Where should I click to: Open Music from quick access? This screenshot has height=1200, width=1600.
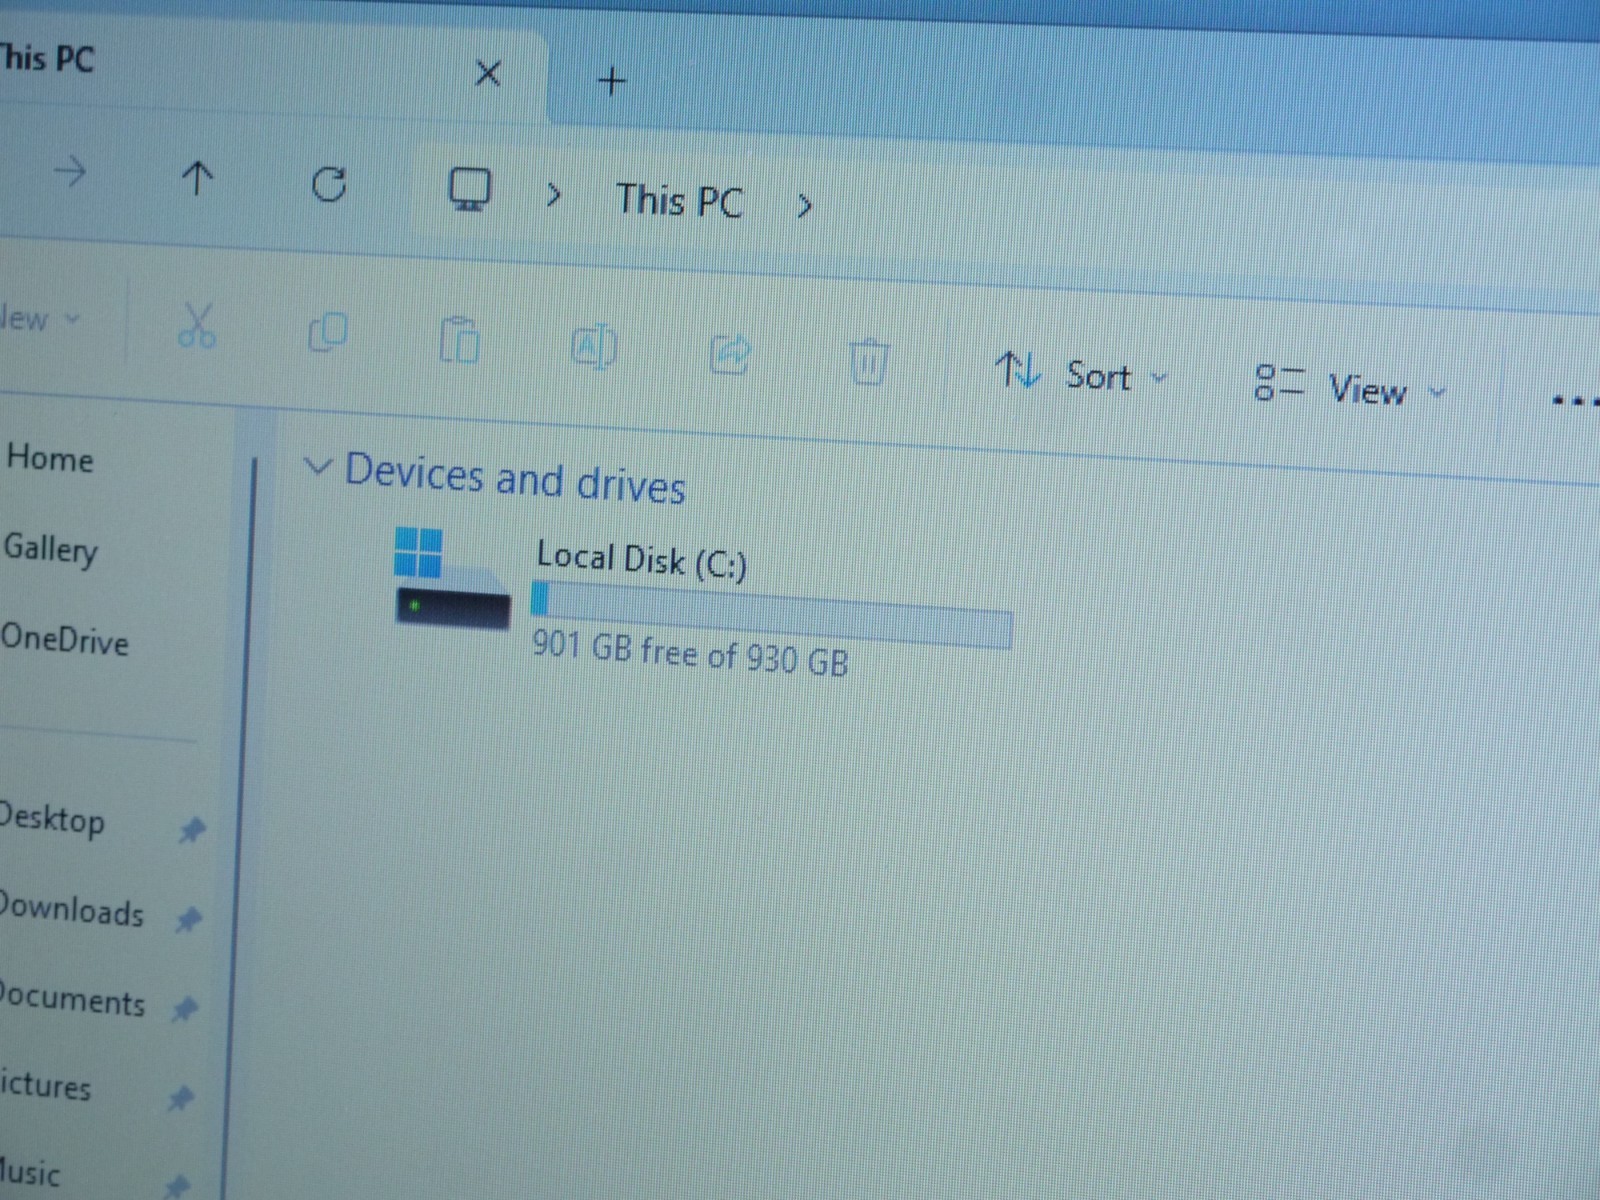pyautogui.click(x=30, y=1172)
